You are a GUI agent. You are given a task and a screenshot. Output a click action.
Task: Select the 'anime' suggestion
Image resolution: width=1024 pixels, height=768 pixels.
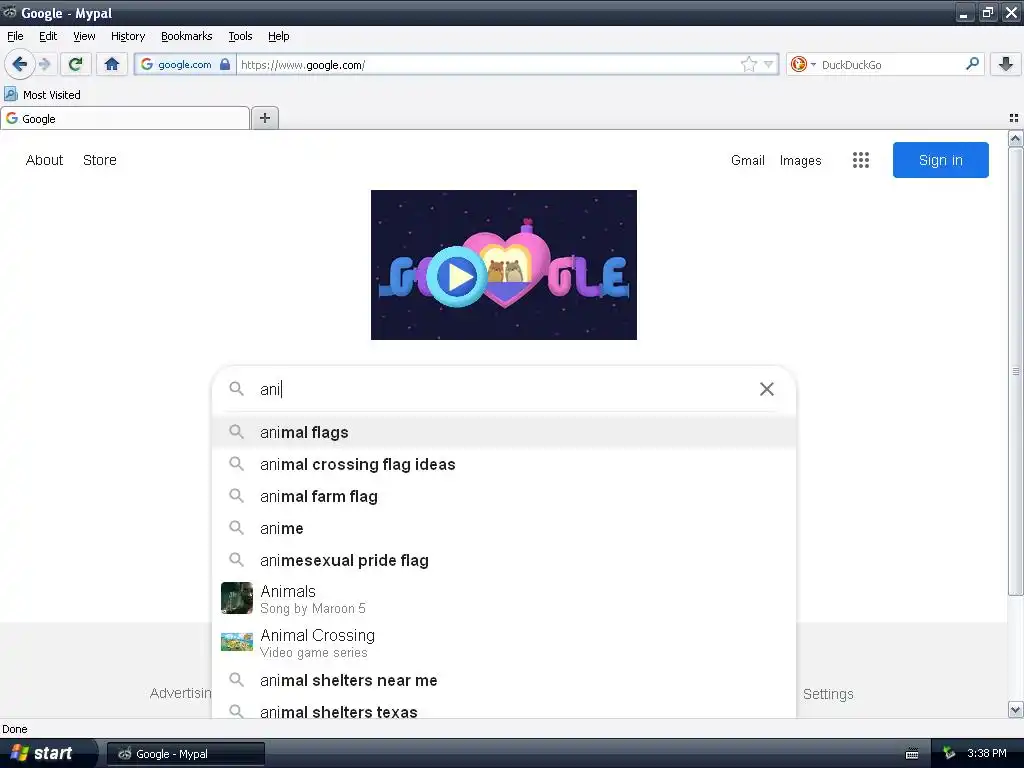(504, 528)
